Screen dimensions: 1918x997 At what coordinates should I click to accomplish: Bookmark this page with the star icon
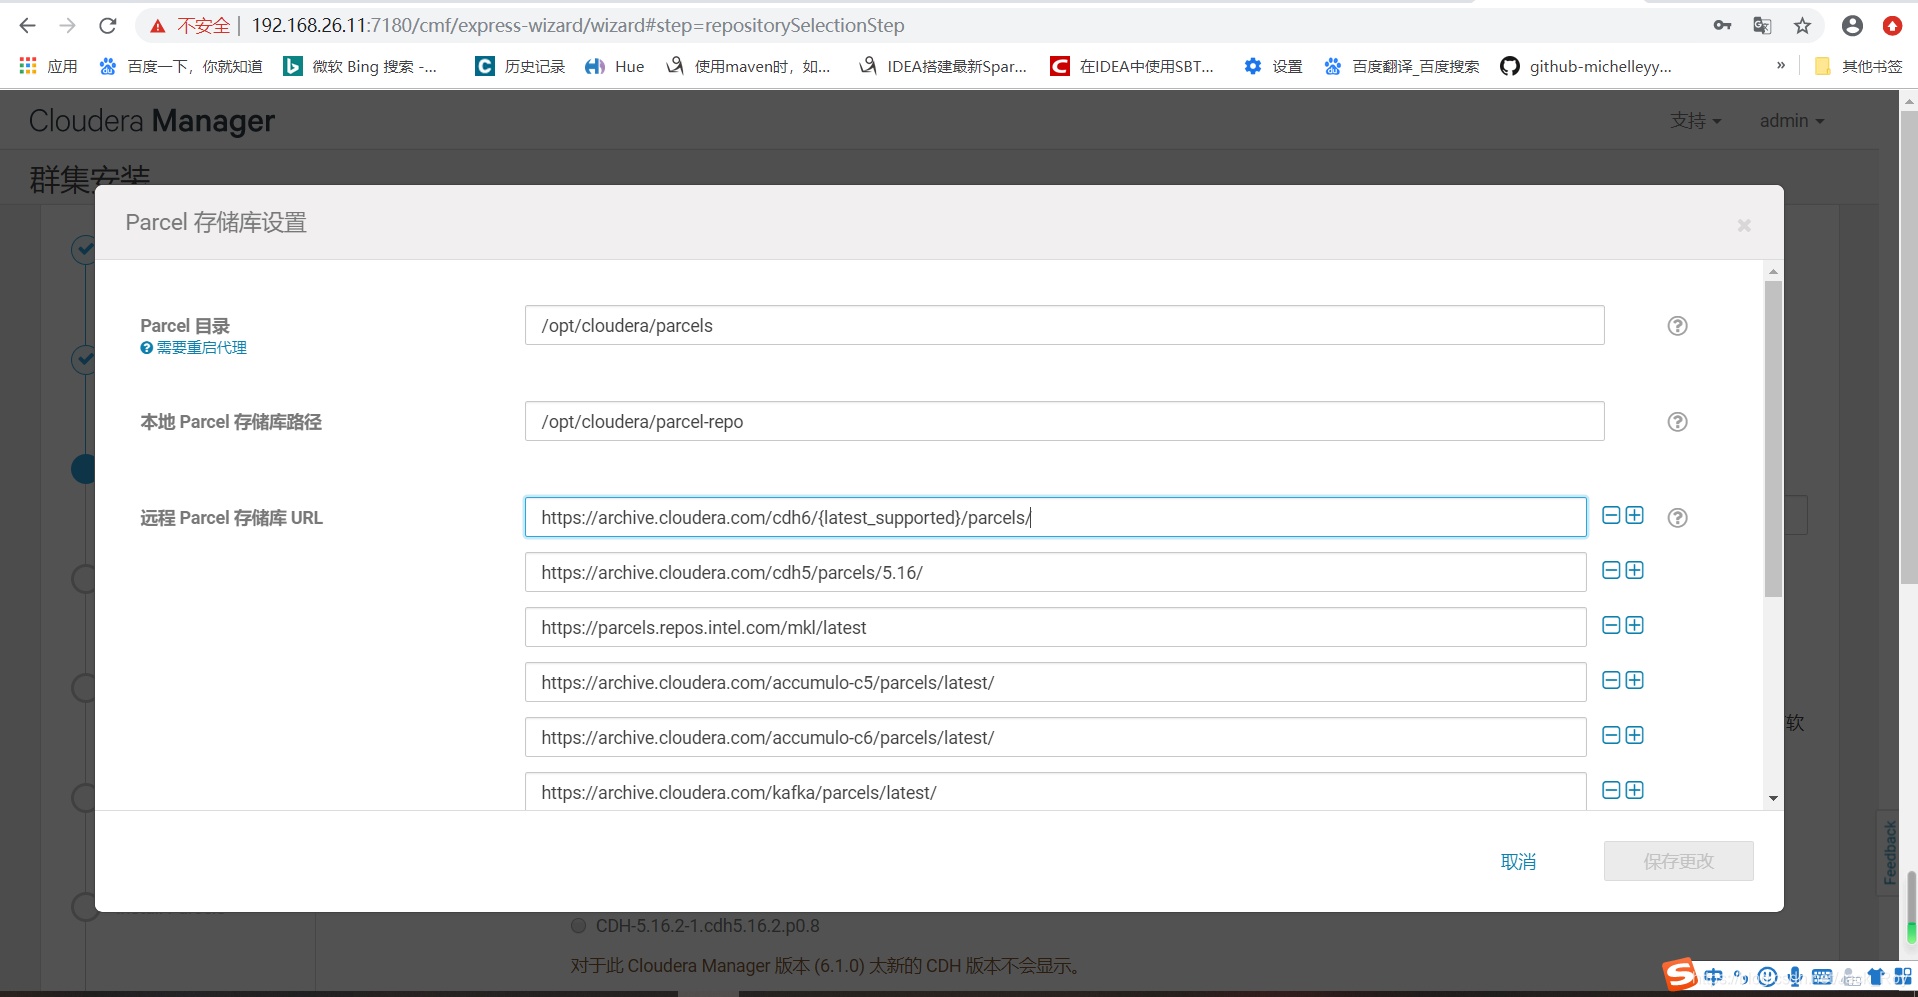1802,26
